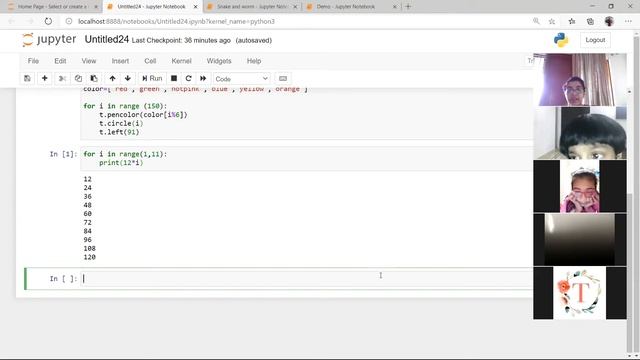Click the print(12*i) code line
Image resolution: width=640 pixels, height=360 pixels.
point(121,162)
